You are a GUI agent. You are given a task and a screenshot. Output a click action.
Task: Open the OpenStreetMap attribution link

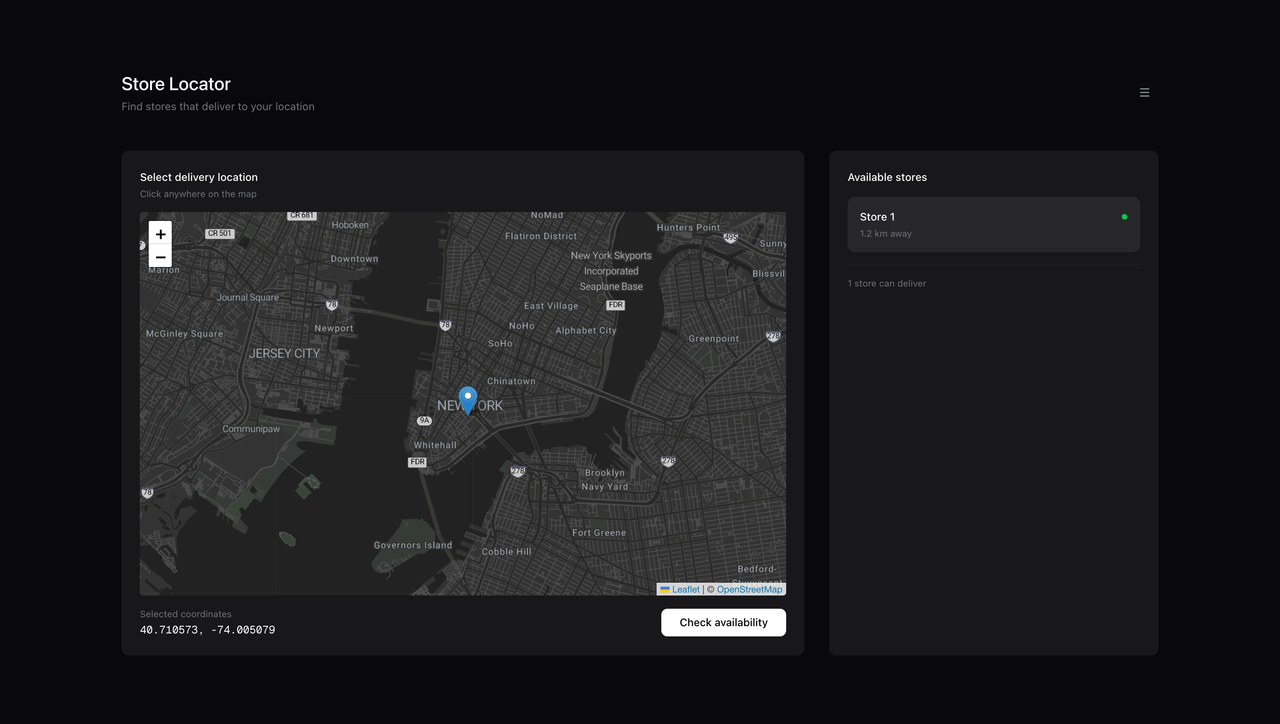pos(748,589)
